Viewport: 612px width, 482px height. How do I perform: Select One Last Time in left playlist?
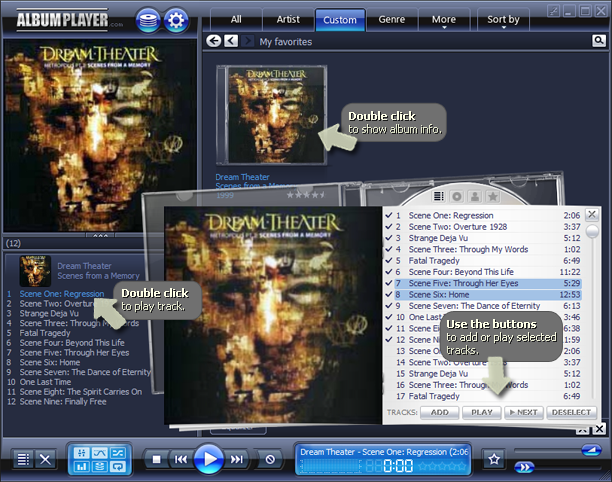point(45,382)
